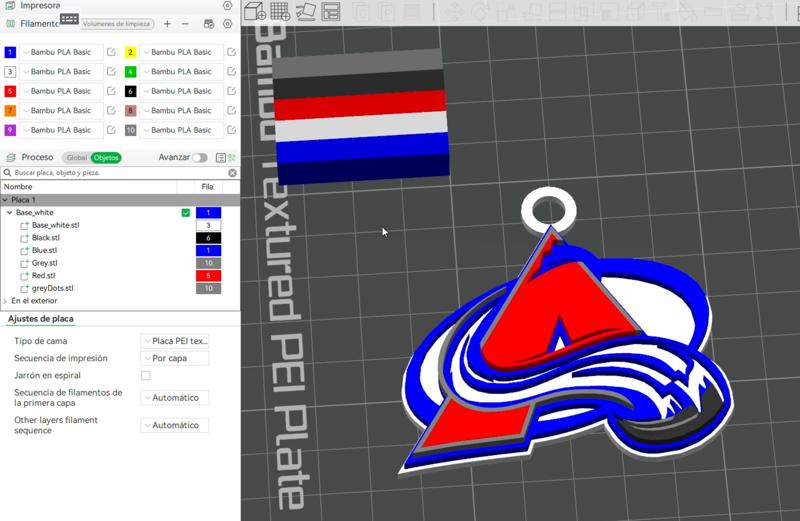Click the green icon after the compare presets icon
This screenshot has width=800, height=521.
232,158
